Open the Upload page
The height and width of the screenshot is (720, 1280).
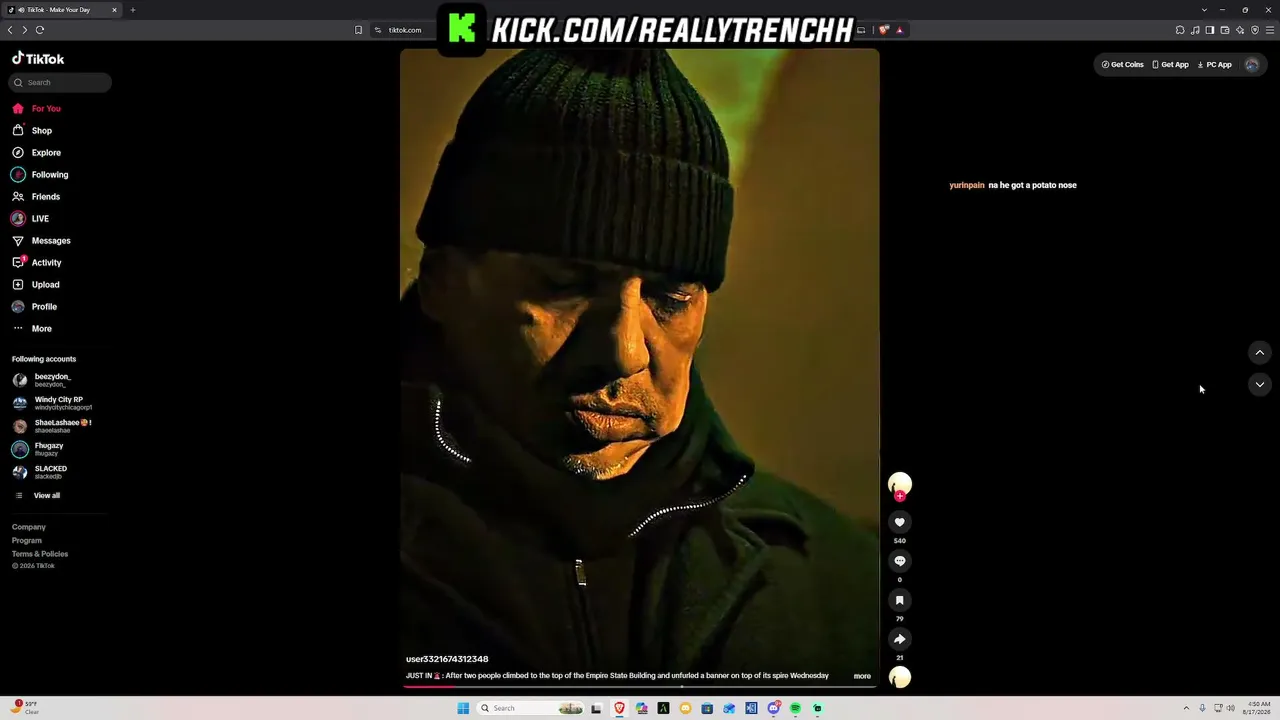(37, 284)
